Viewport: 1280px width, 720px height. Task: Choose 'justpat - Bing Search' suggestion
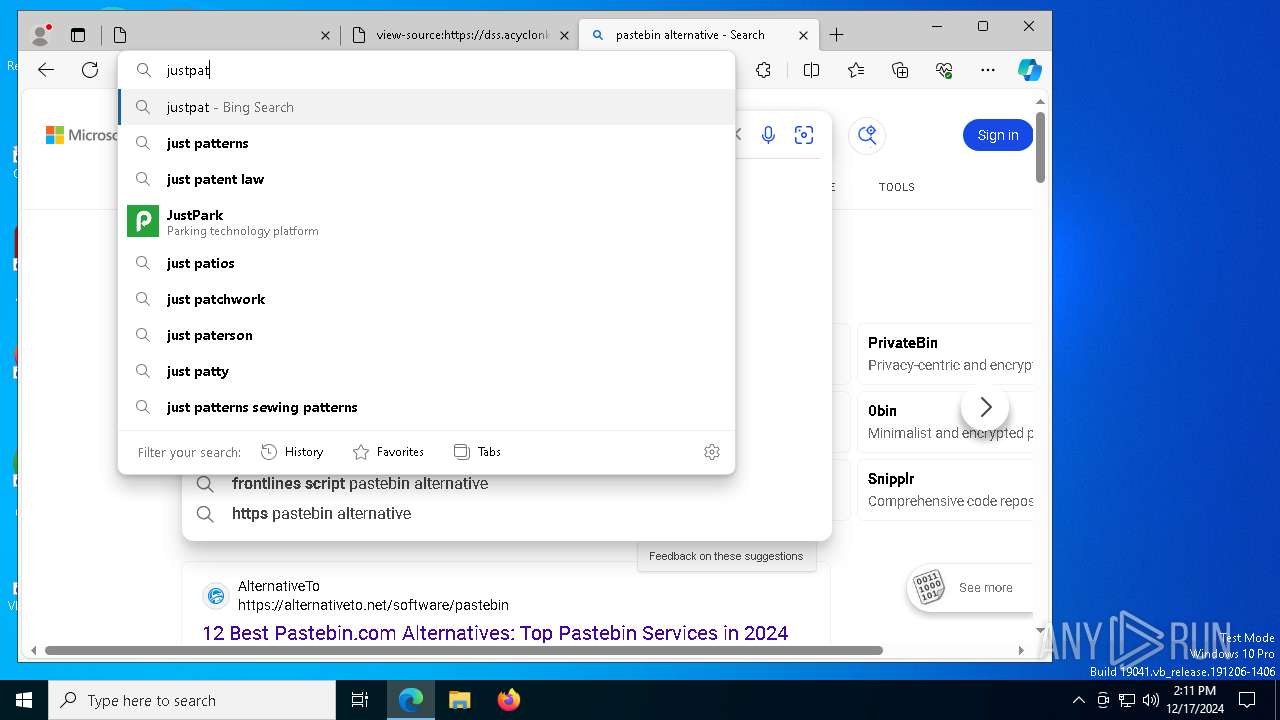pos(426,107)
